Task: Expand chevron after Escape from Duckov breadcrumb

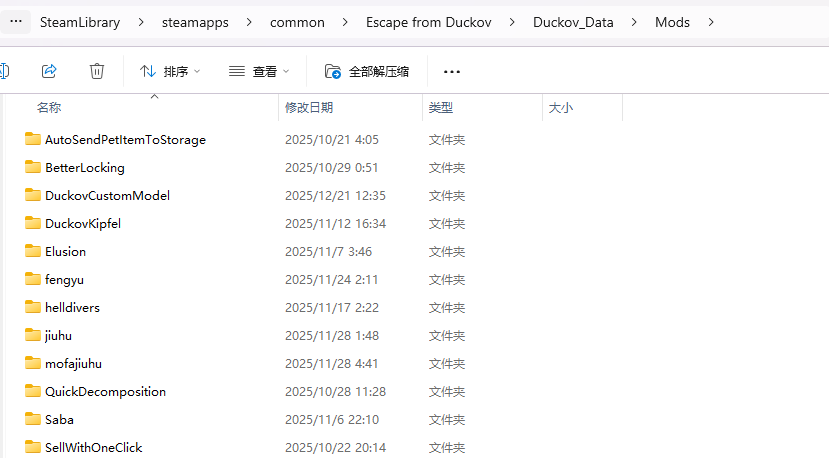Action: [x=510, y=22]
